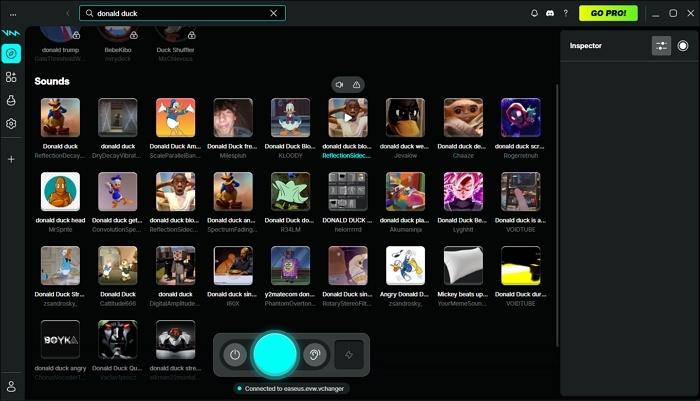
Task: Select the donald duck angry BOYKA sound
Action: click(x=60, y=340)
